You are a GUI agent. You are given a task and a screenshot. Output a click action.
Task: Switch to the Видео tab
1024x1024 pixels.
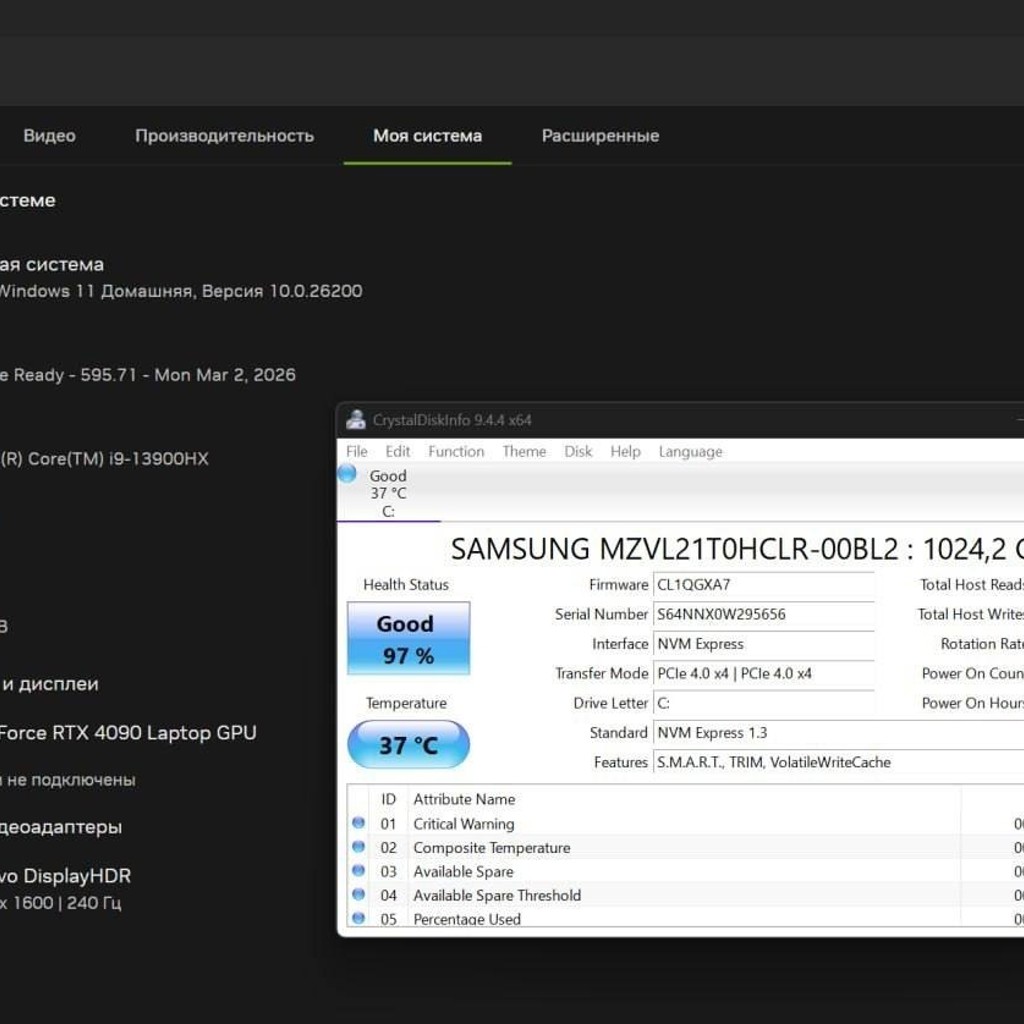coord(50,136)
